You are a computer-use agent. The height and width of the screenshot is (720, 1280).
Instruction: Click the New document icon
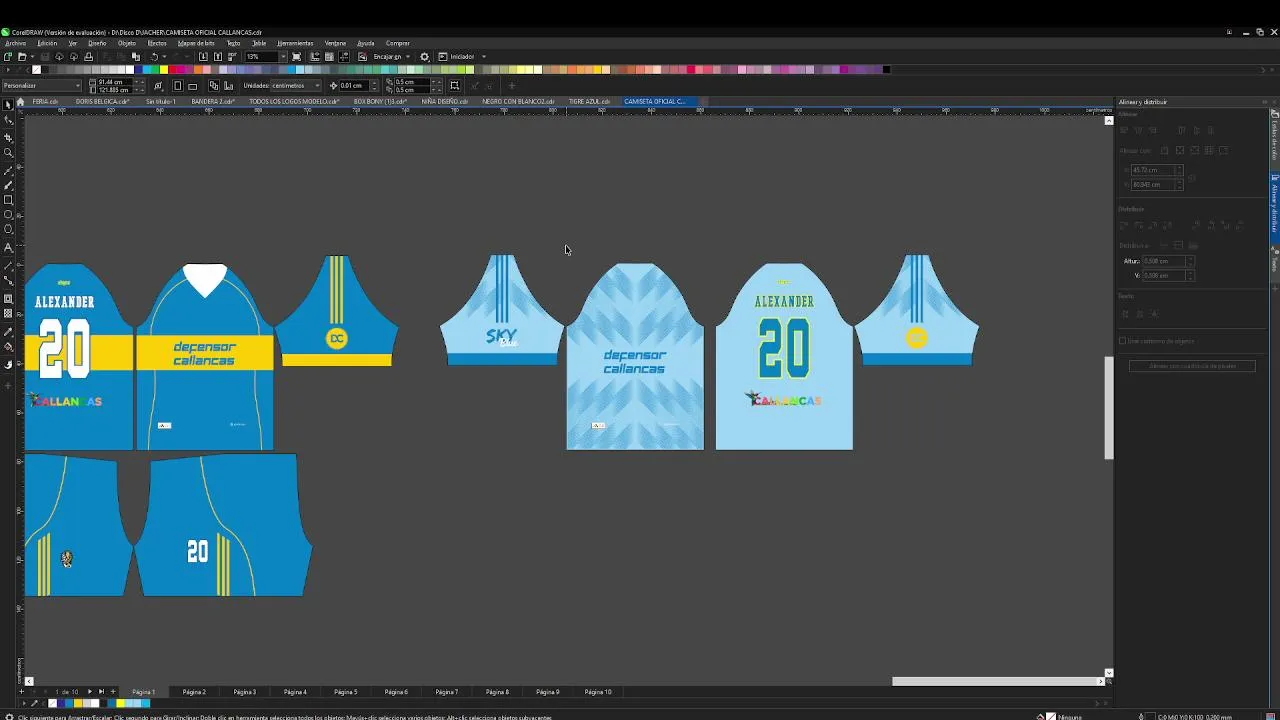(x=8, y=57)
